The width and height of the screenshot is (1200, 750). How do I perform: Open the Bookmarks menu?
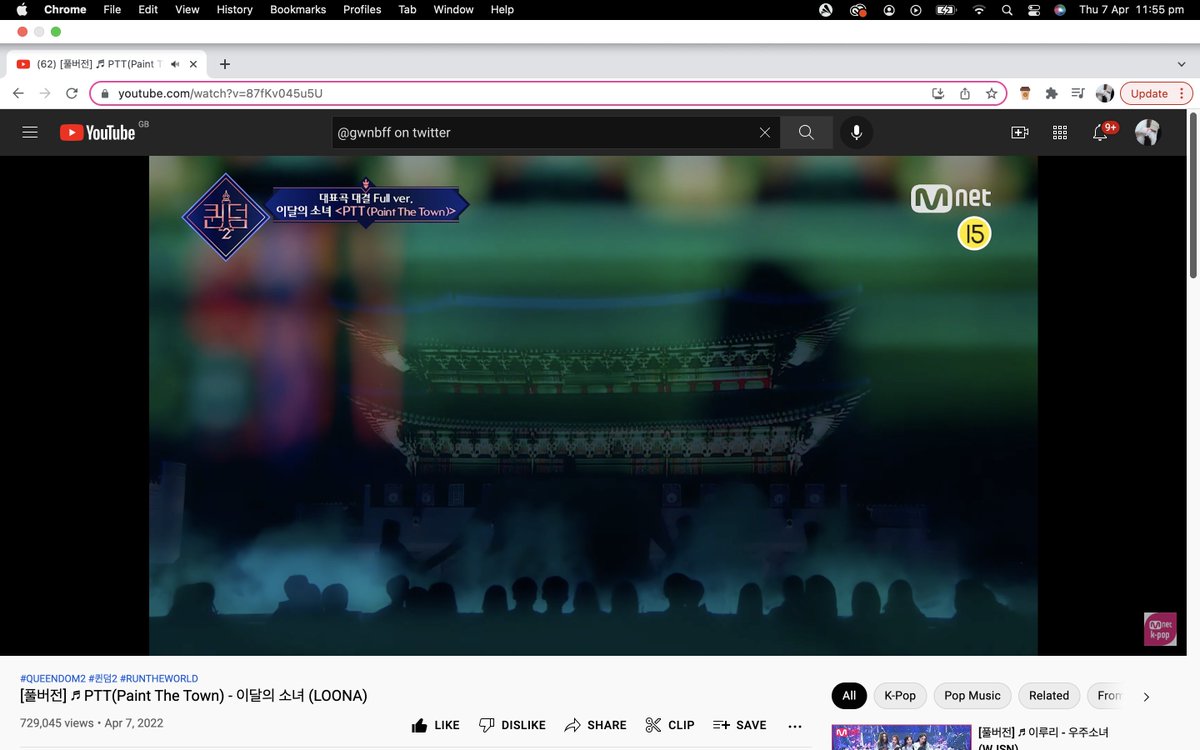(x=298, y=9)
